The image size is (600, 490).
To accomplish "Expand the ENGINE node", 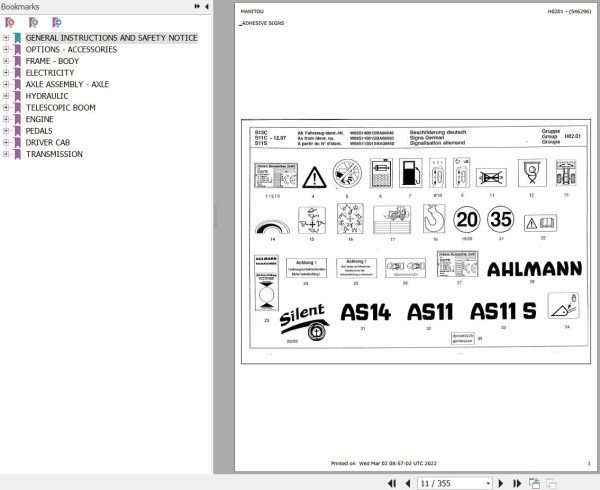I will [6, 119].
